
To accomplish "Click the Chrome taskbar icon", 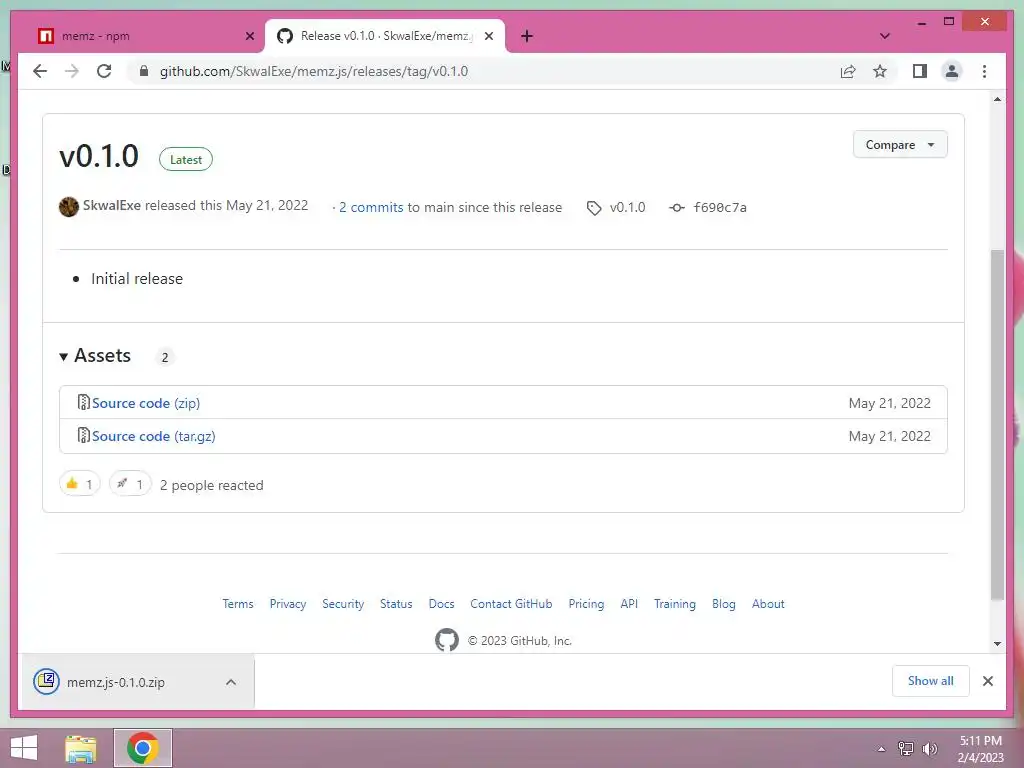I will pos(143,748).
